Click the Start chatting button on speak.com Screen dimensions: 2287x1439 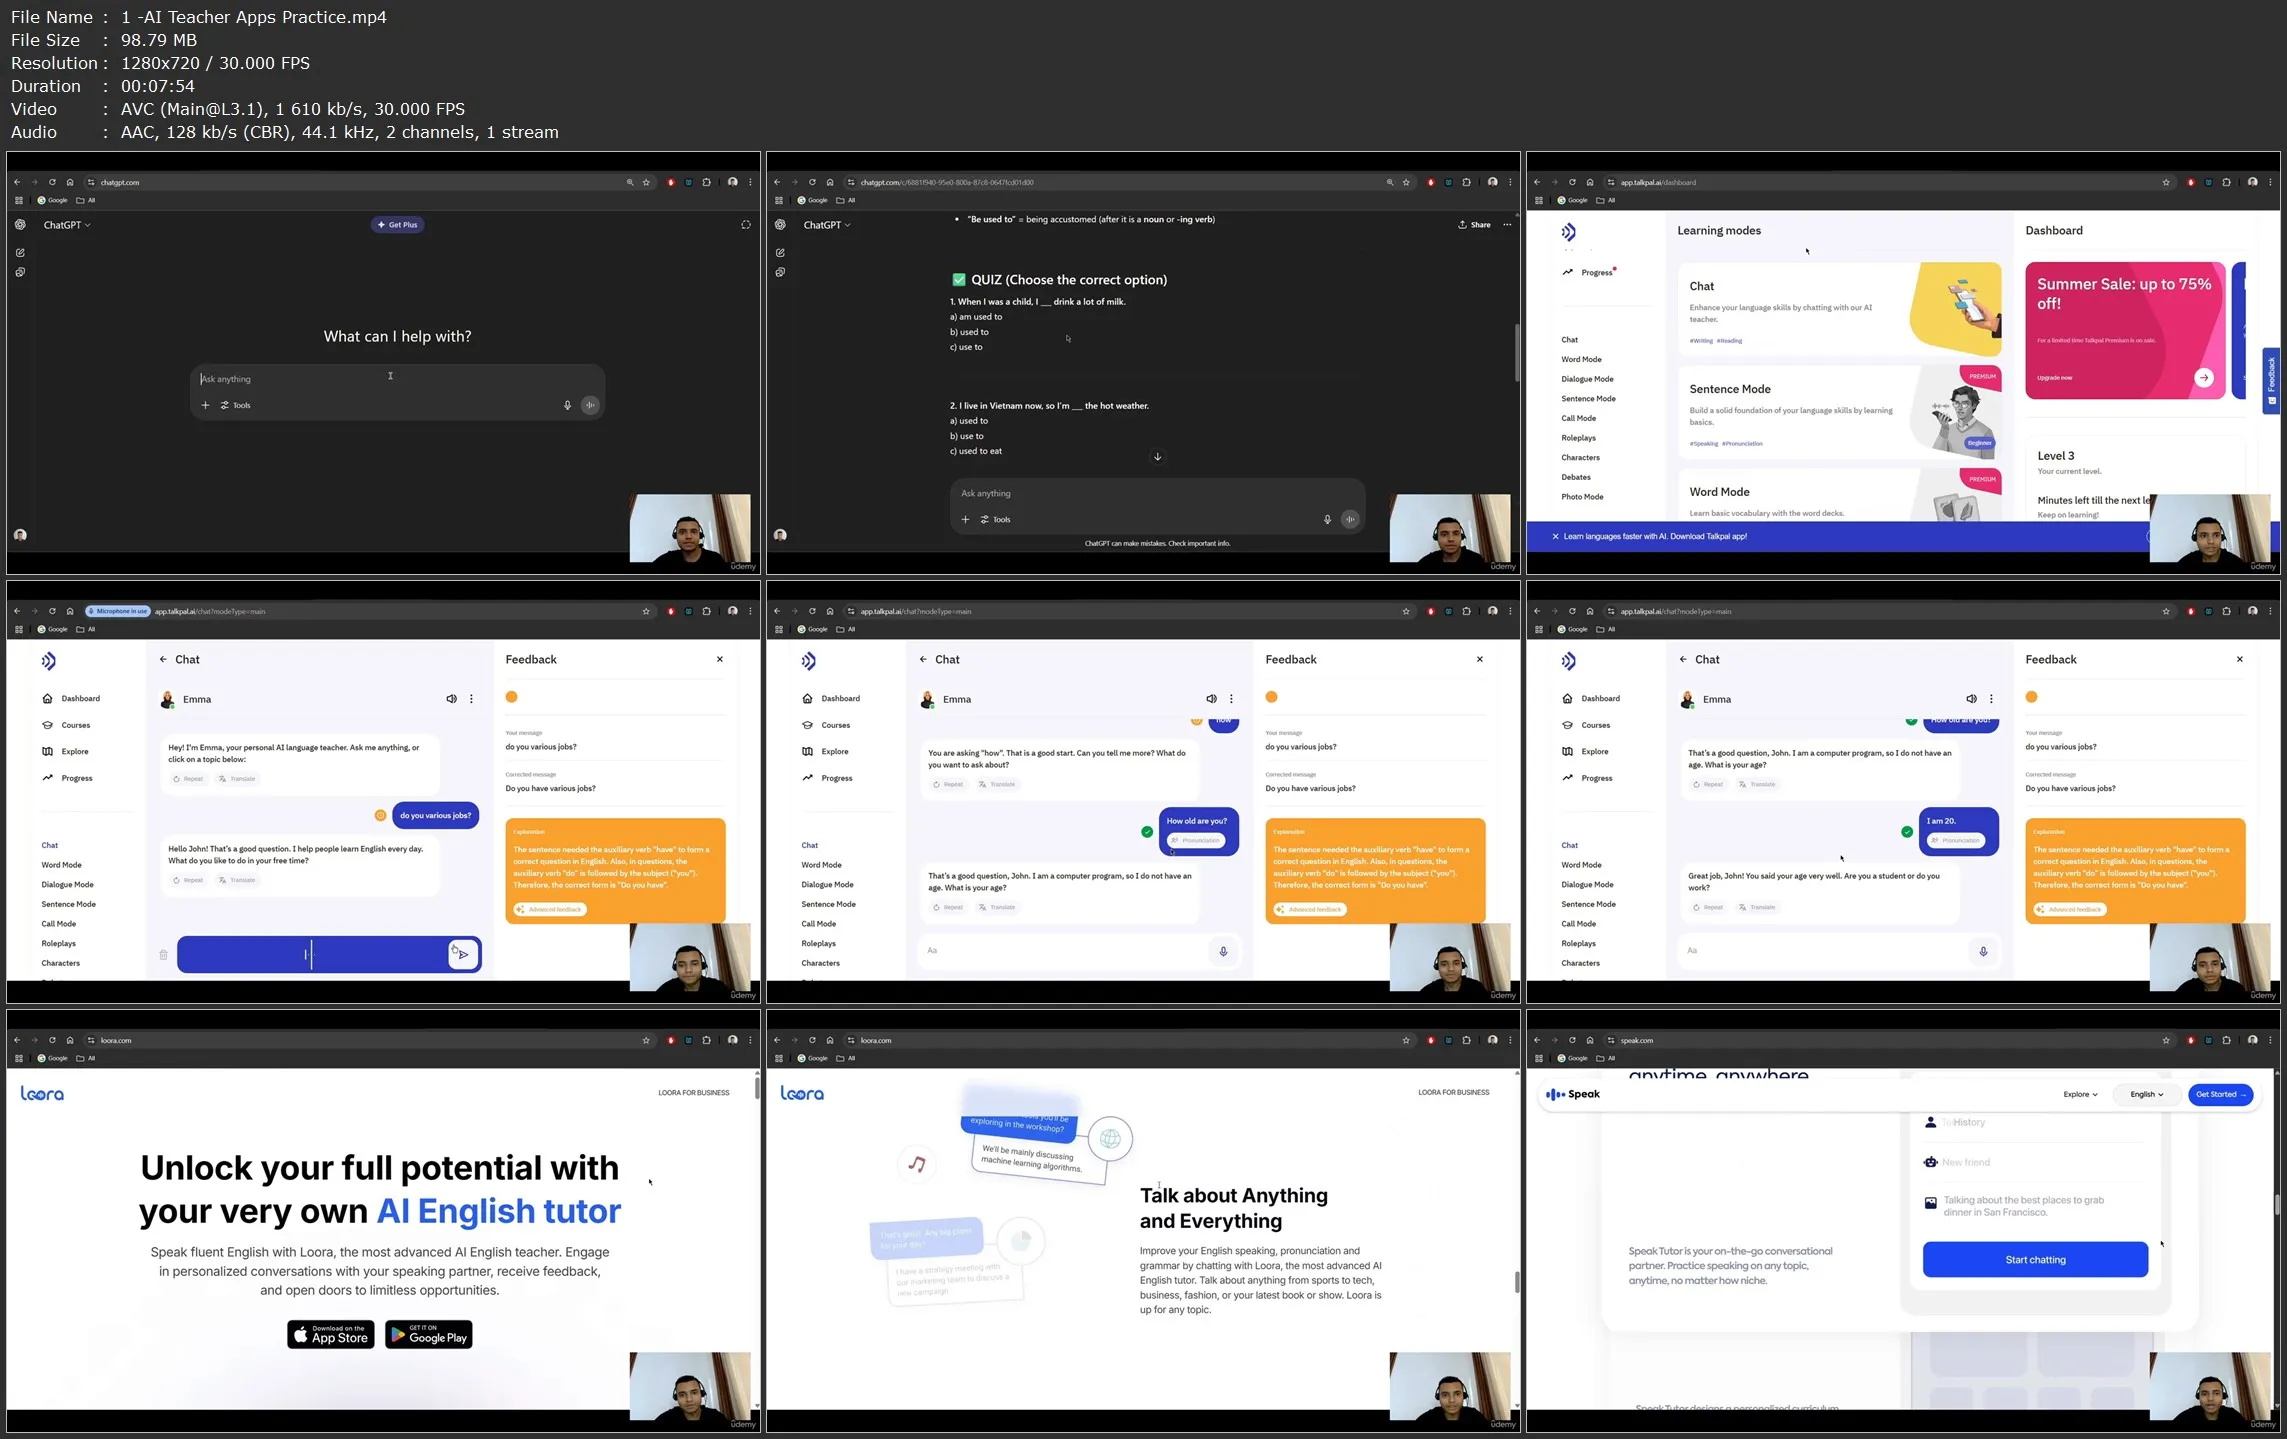pos(2035,1260)
